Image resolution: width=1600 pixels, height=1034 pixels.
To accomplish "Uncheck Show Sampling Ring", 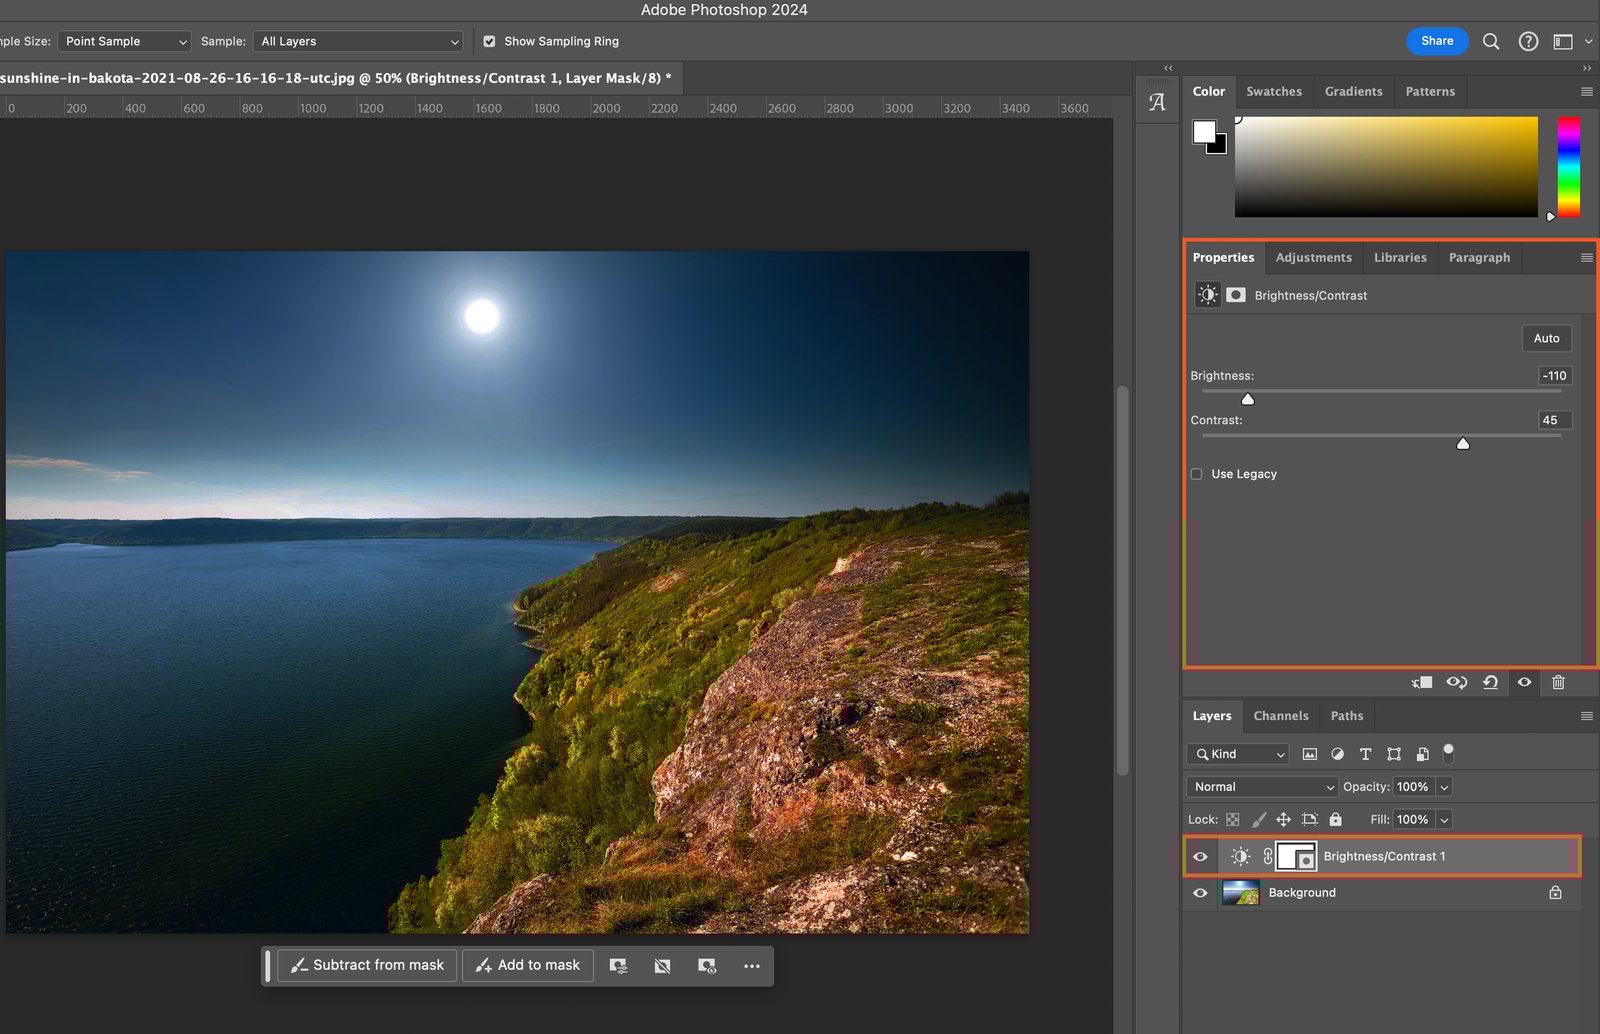I will pos(489,41).
